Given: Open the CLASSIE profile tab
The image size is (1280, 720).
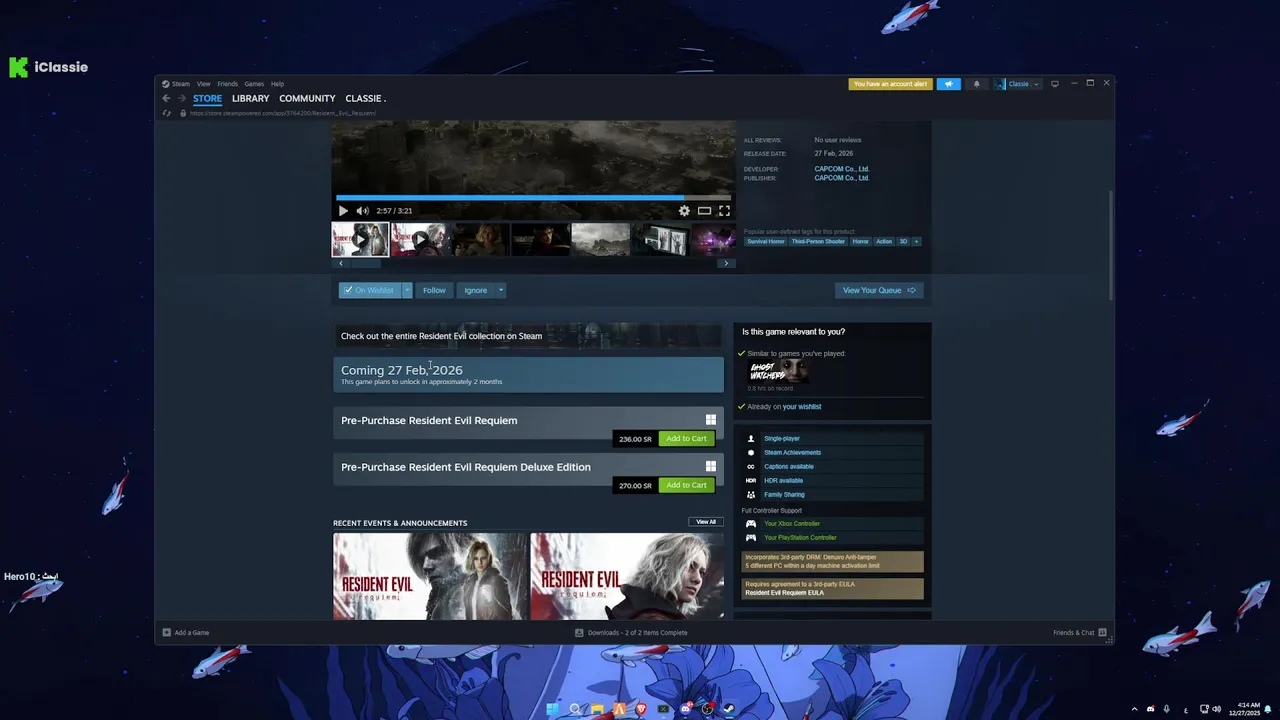Looking at the screenshot, I should [x=365, y=99].
